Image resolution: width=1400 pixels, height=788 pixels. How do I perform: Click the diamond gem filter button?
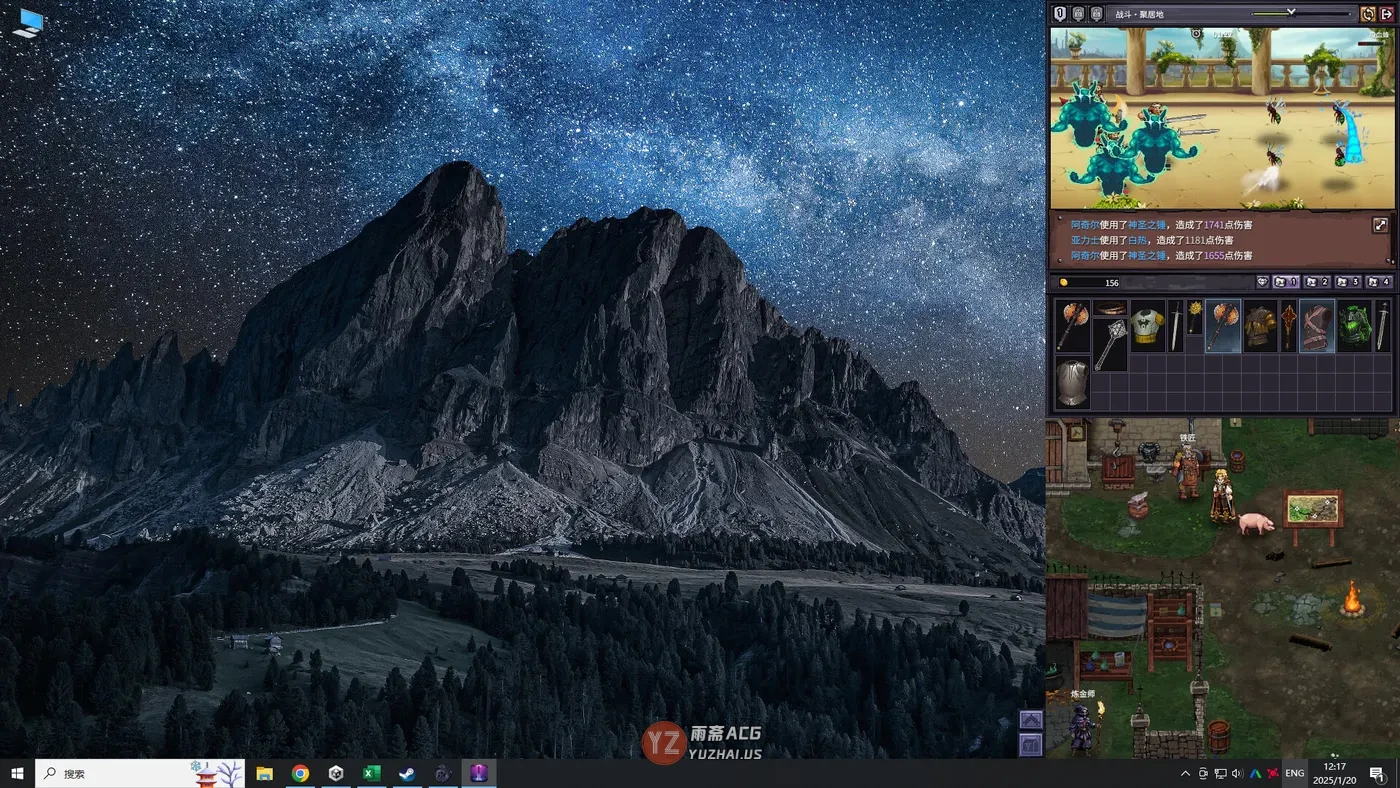[1262, 282]
